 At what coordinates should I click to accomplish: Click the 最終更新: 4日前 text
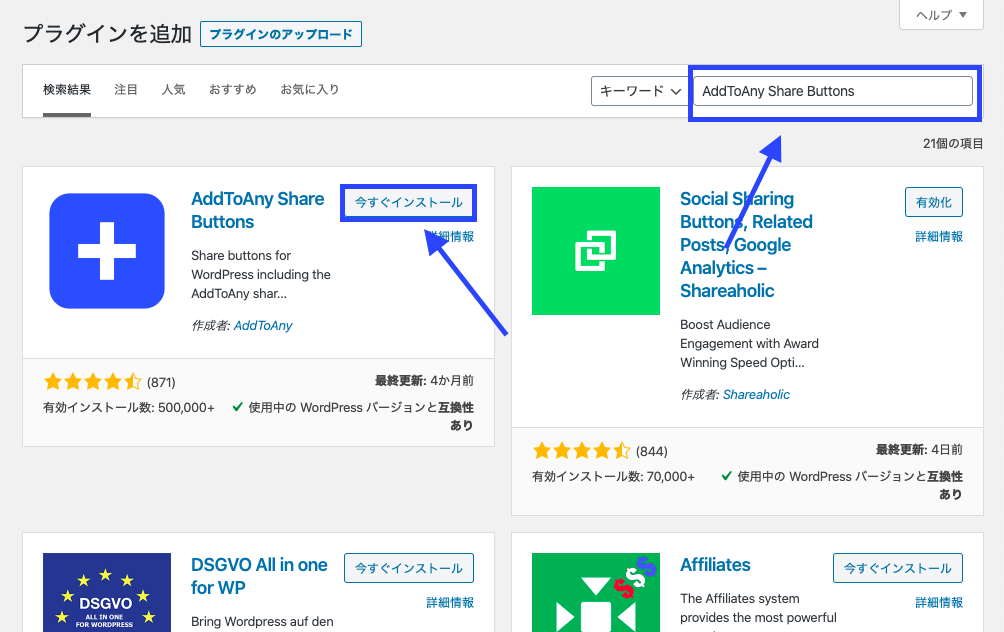coord(919,450)
